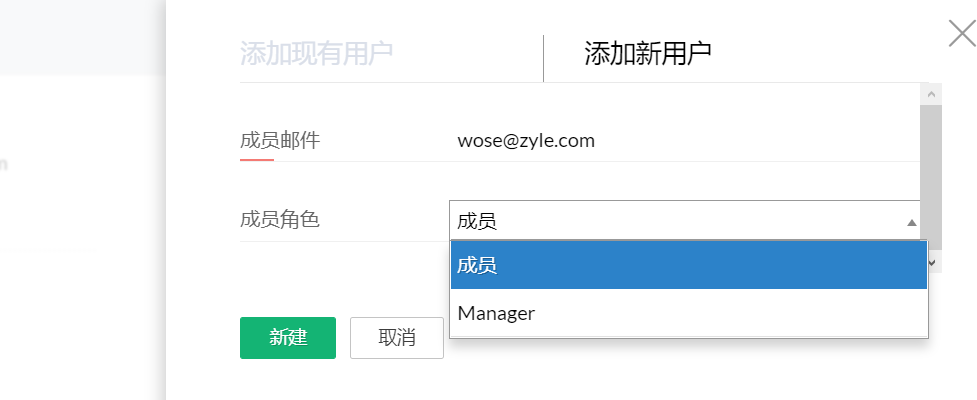This screenshot has height=400, width=977.
Task: Switch to the 添加现有用户 tab
Action: point(317,54)
